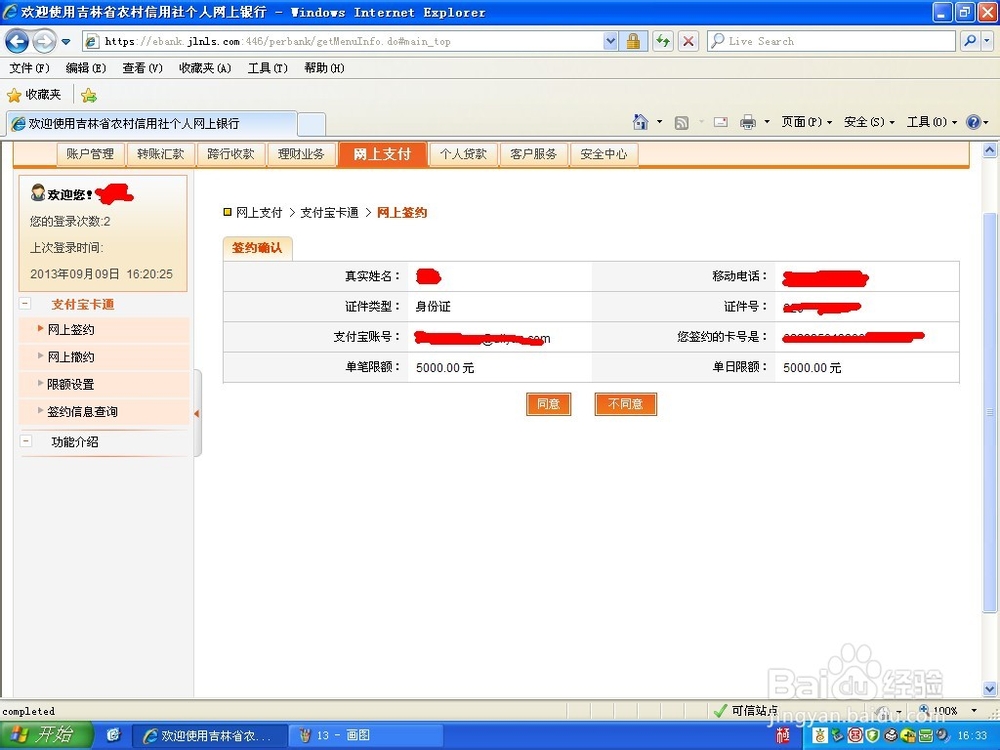Screen dimensions: 1000x750
Task: Open the 工具(T) menu
Action: point(267,68)
